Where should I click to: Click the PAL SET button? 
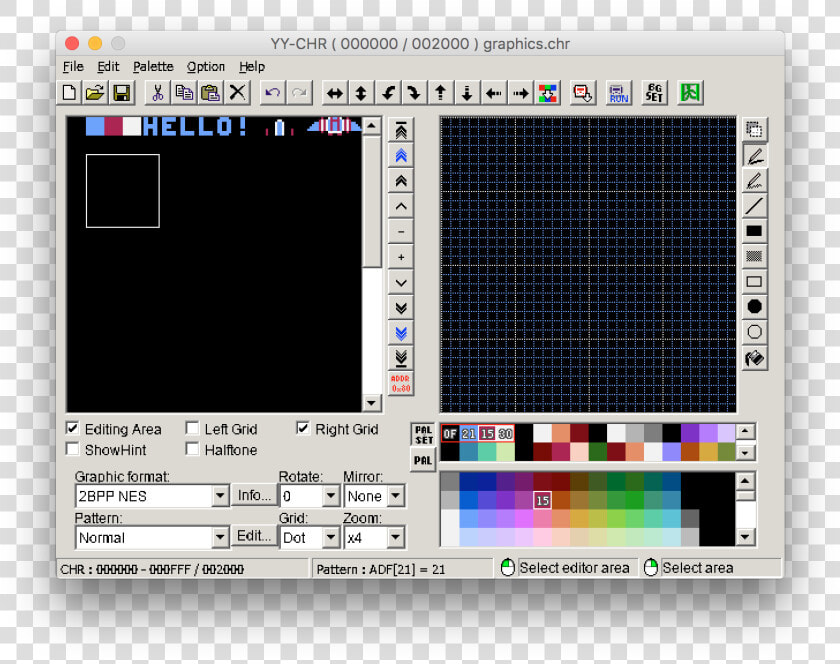point(423,435)
